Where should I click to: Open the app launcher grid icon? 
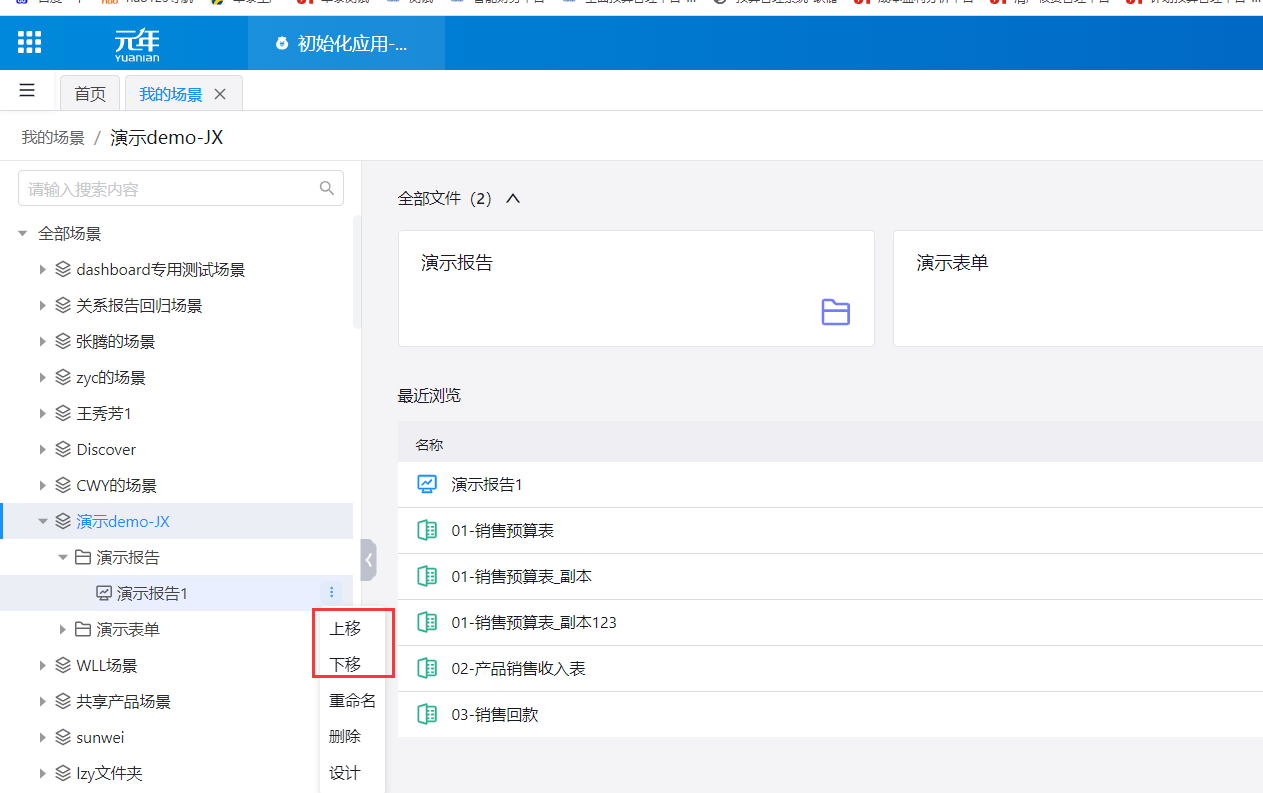coord(30,42)
